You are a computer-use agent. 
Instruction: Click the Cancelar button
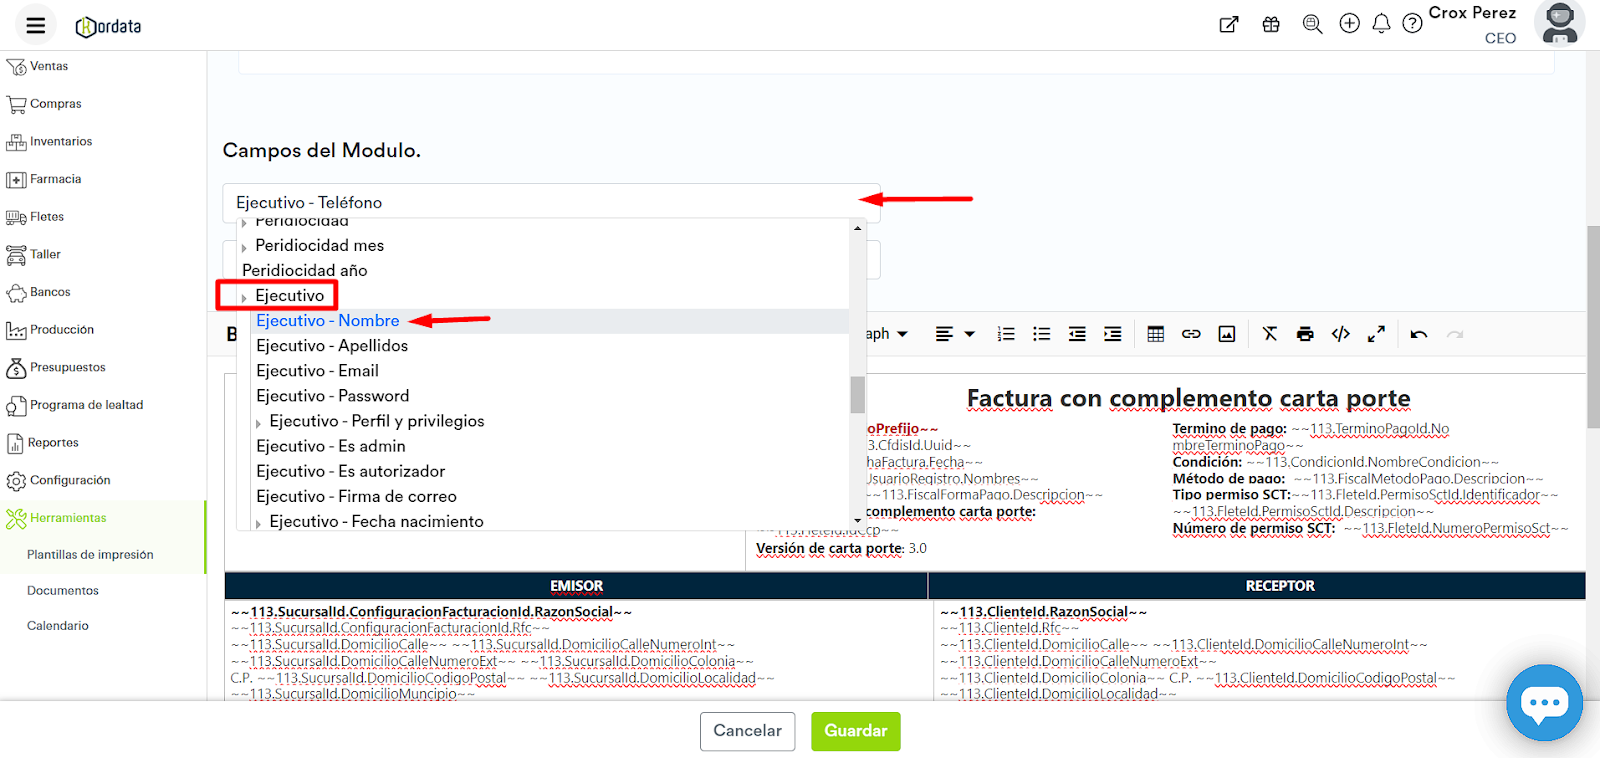pyautogui.click(x=747, y=731)
